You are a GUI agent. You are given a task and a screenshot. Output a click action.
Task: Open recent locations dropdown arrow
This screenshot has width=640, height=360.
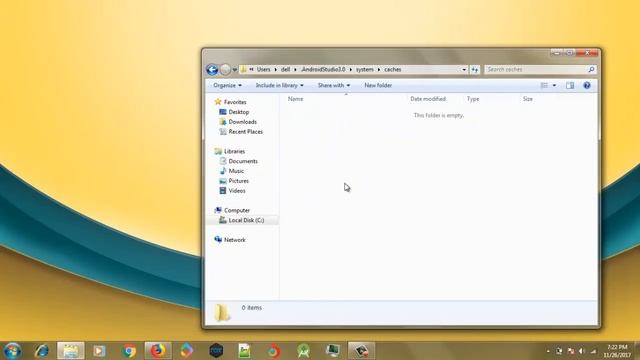pyautogui.click(x=235, y=70)
